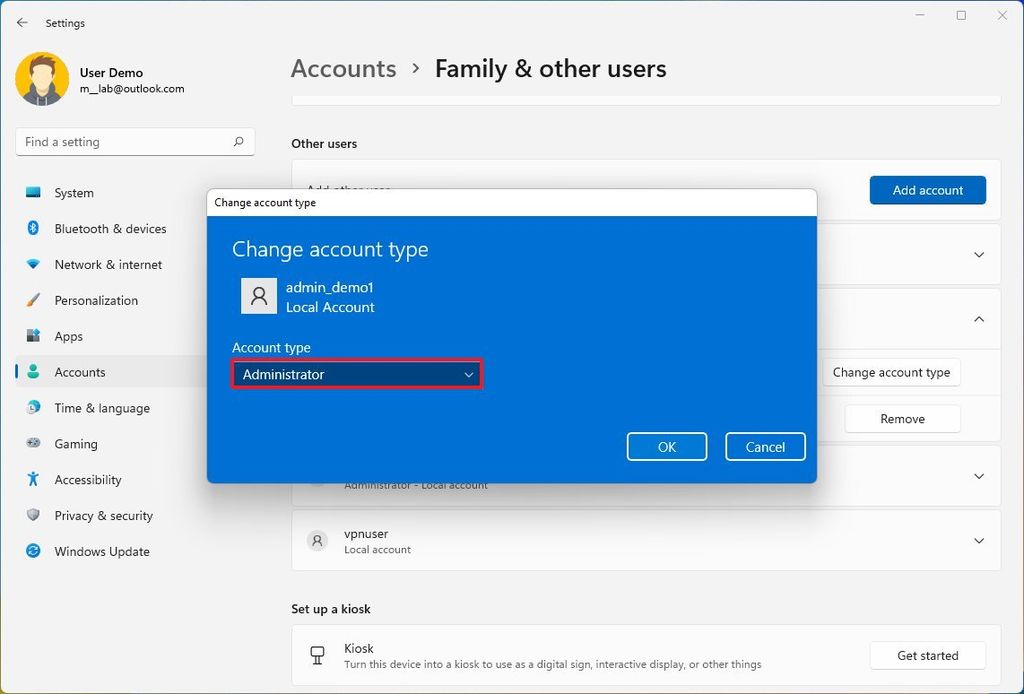Expand the Administrator local account entry
Screen dimensions: 1024x694
(x=978, y=476)
